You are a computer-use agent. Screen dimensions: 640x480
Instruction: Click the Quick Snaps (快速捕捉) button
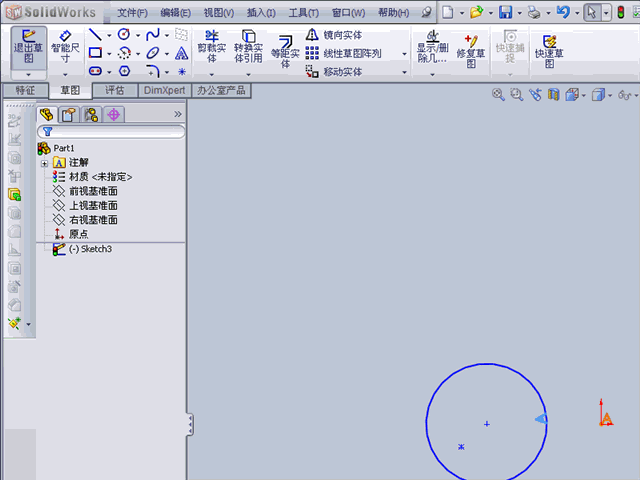click(510, 47)
